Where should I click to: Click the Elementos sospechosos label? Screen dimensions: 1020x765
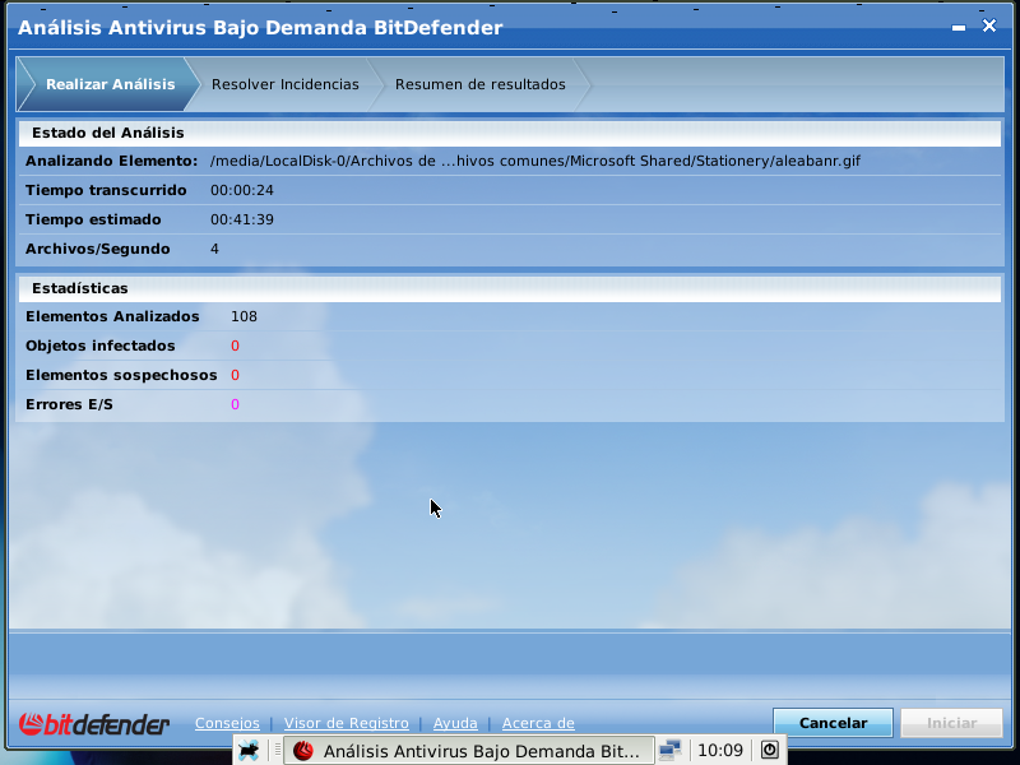click(121, 375)
